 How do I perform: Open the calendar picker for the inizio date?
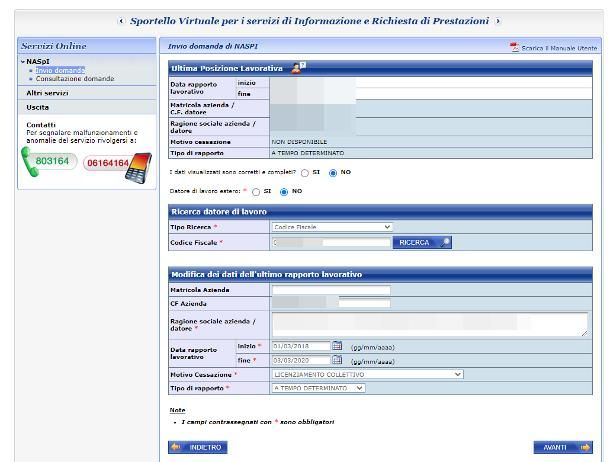pyautogui.click(x=337, y=345)
